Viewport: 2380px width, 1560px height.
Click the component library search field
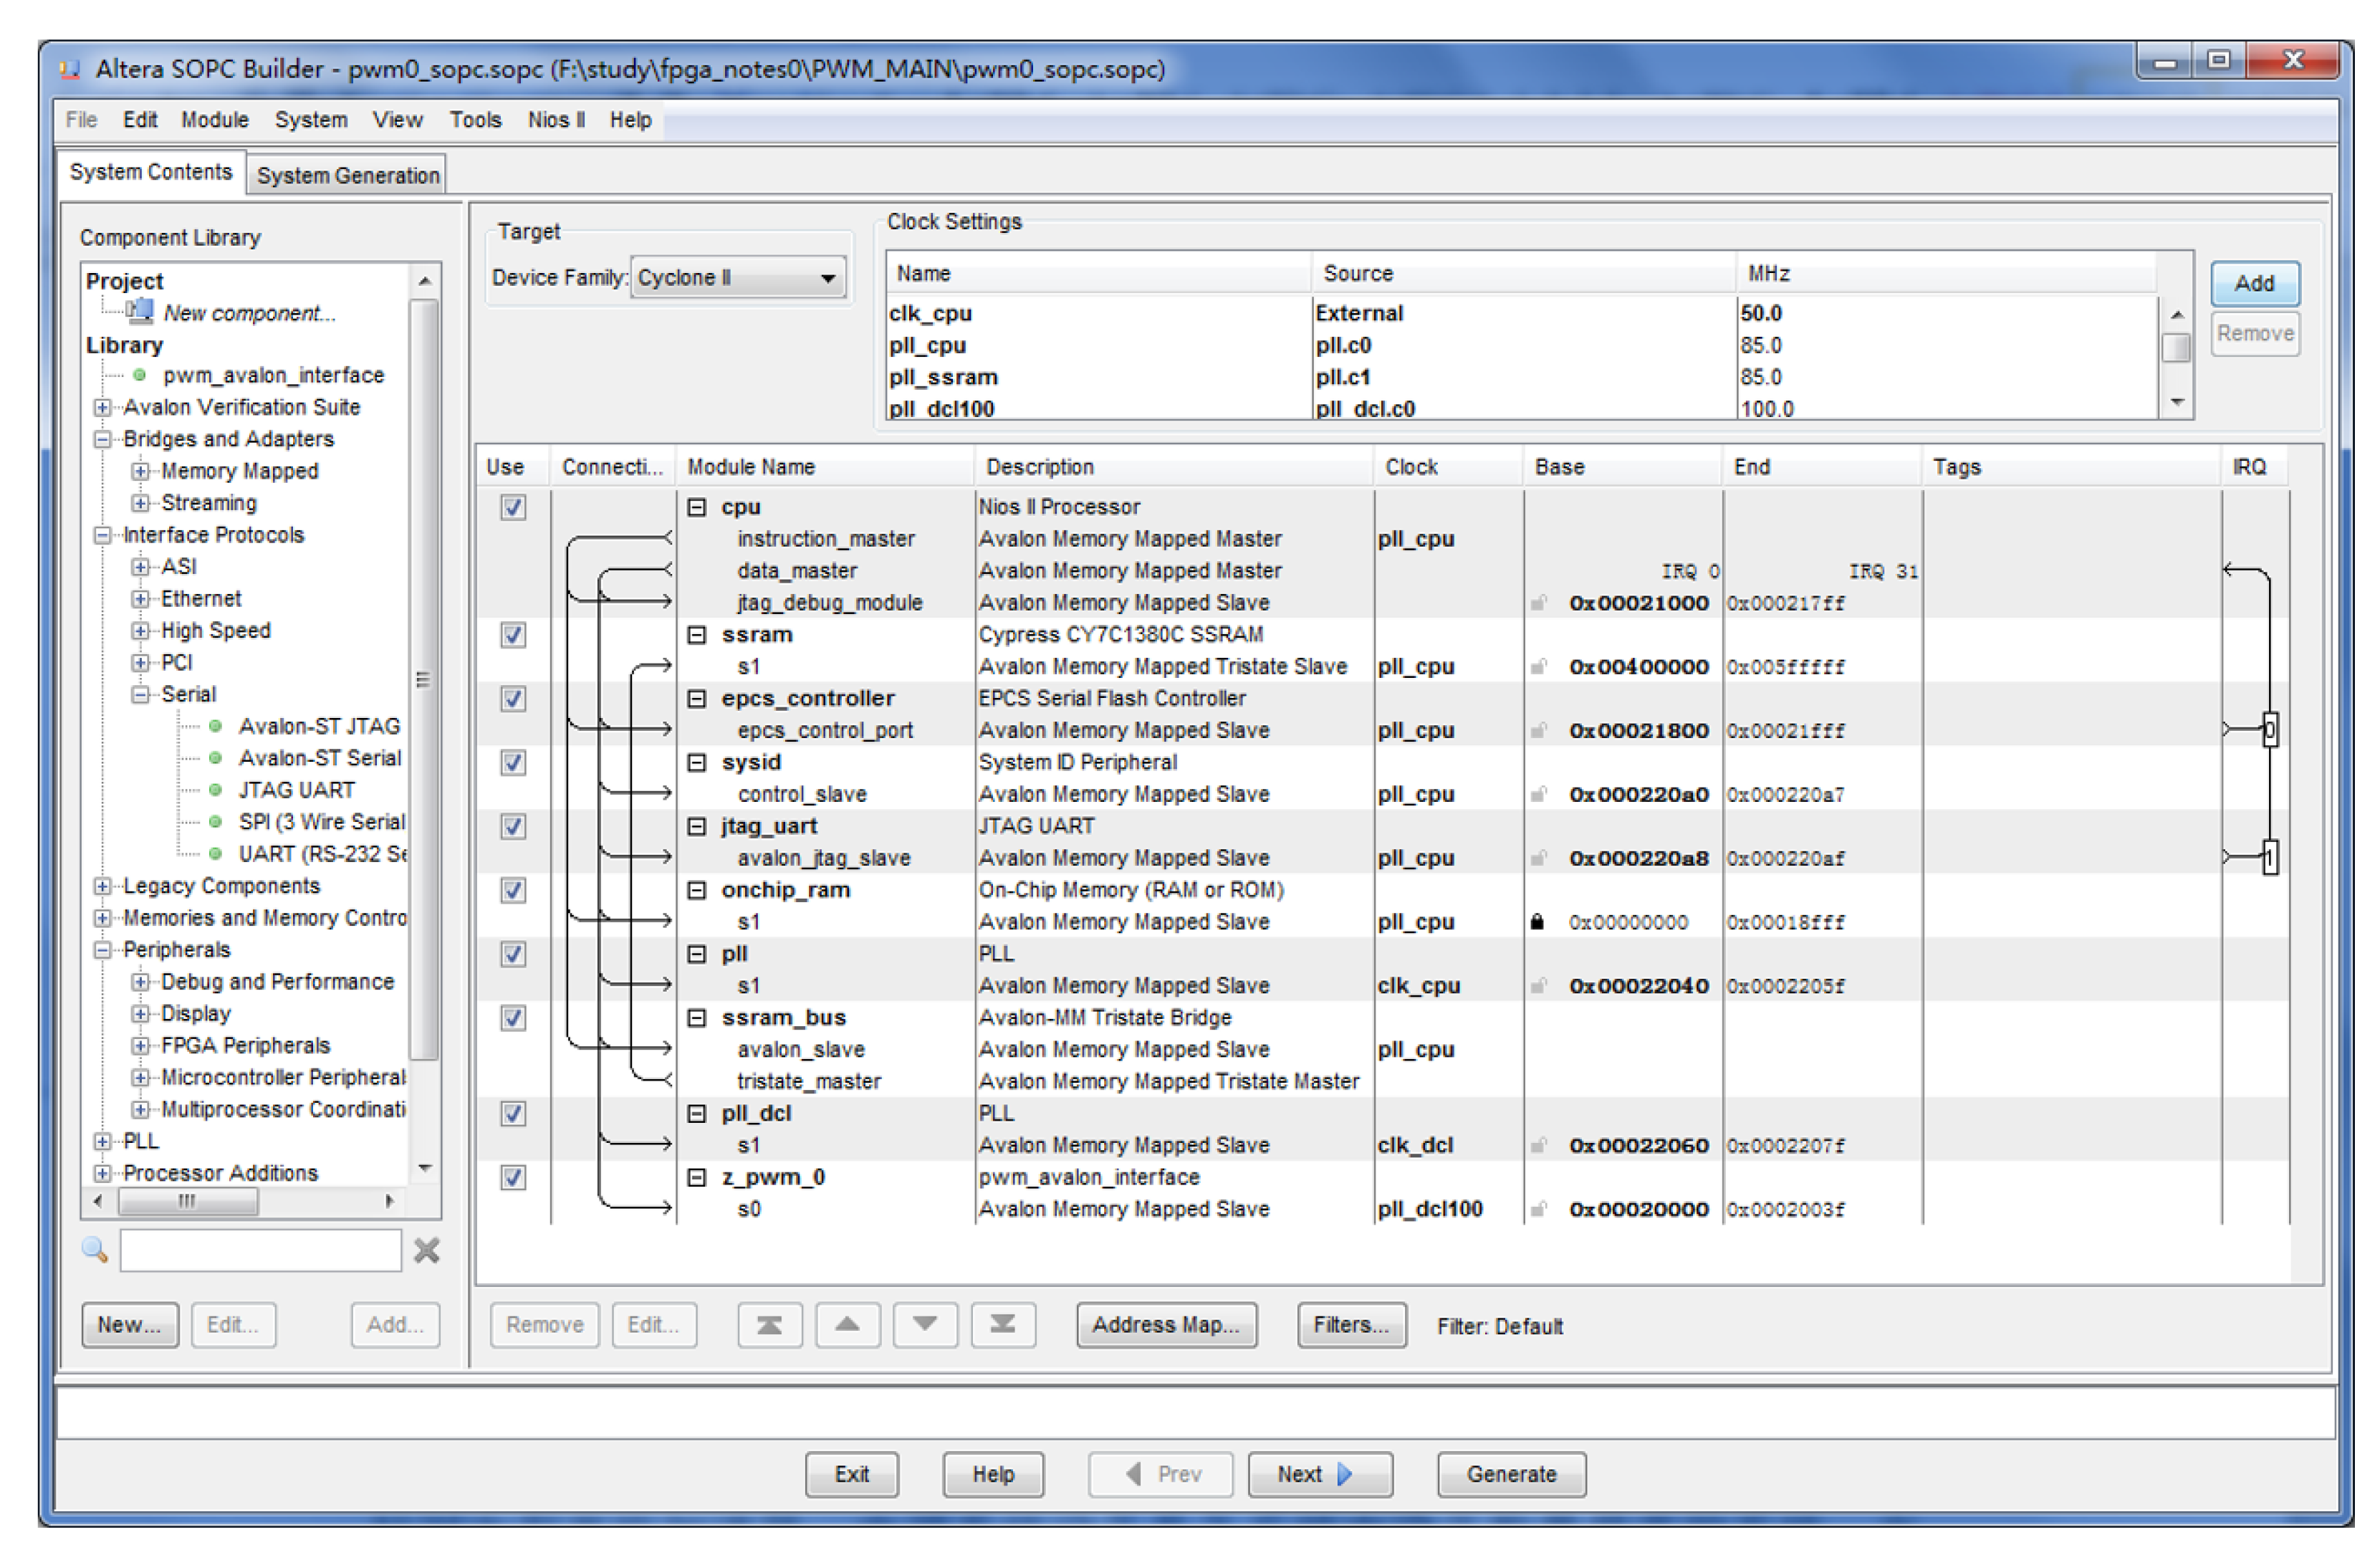pos(260,1250)
